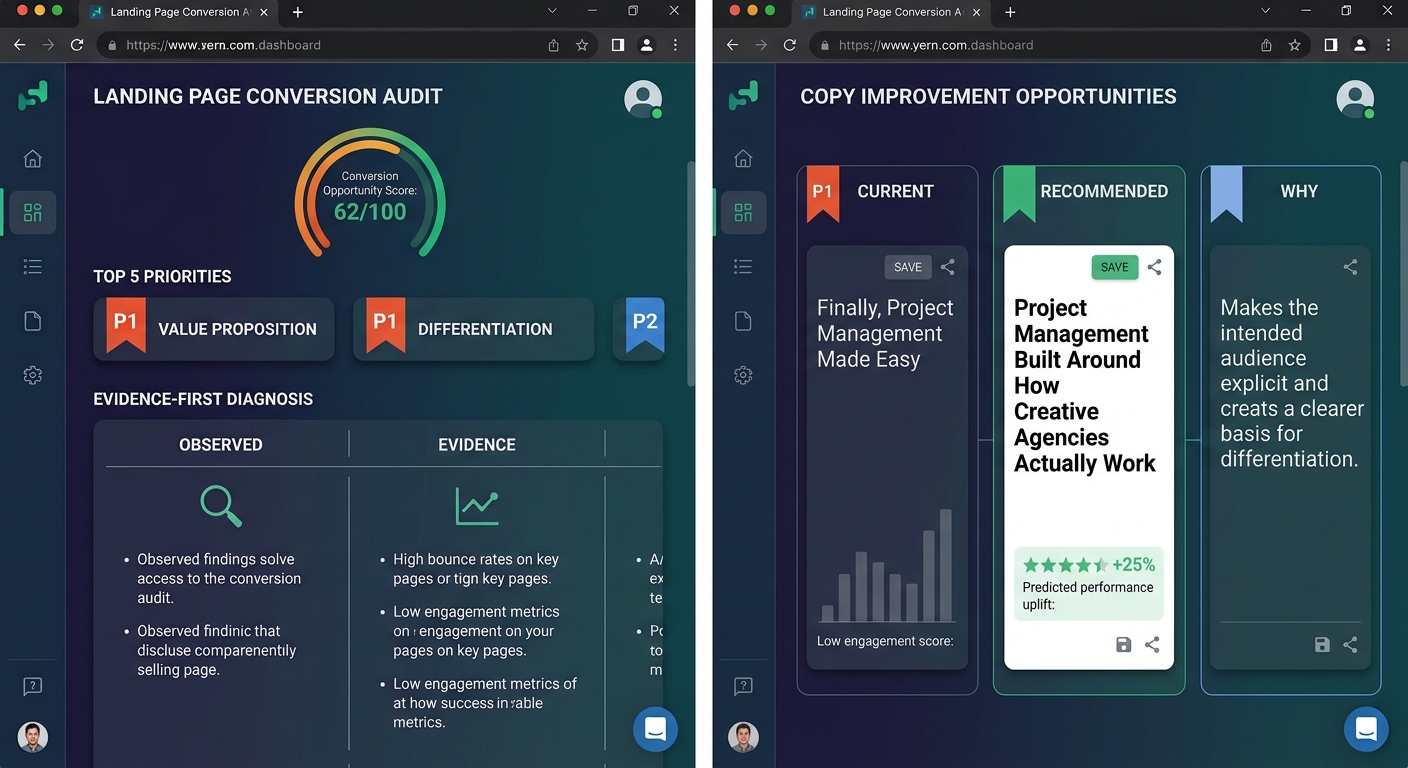Viewport: 1408px width, 768px height.
Task: Open settings gear in left window sidebar
Action: [x=33, y=375]
